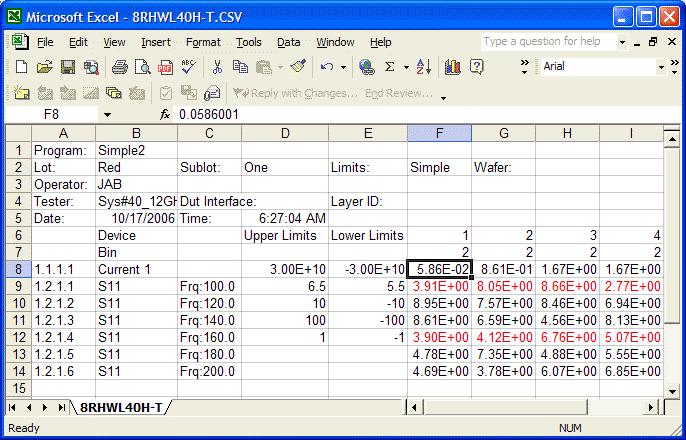
Task: Click the insert function fx icon
Action: pos(164,115)
